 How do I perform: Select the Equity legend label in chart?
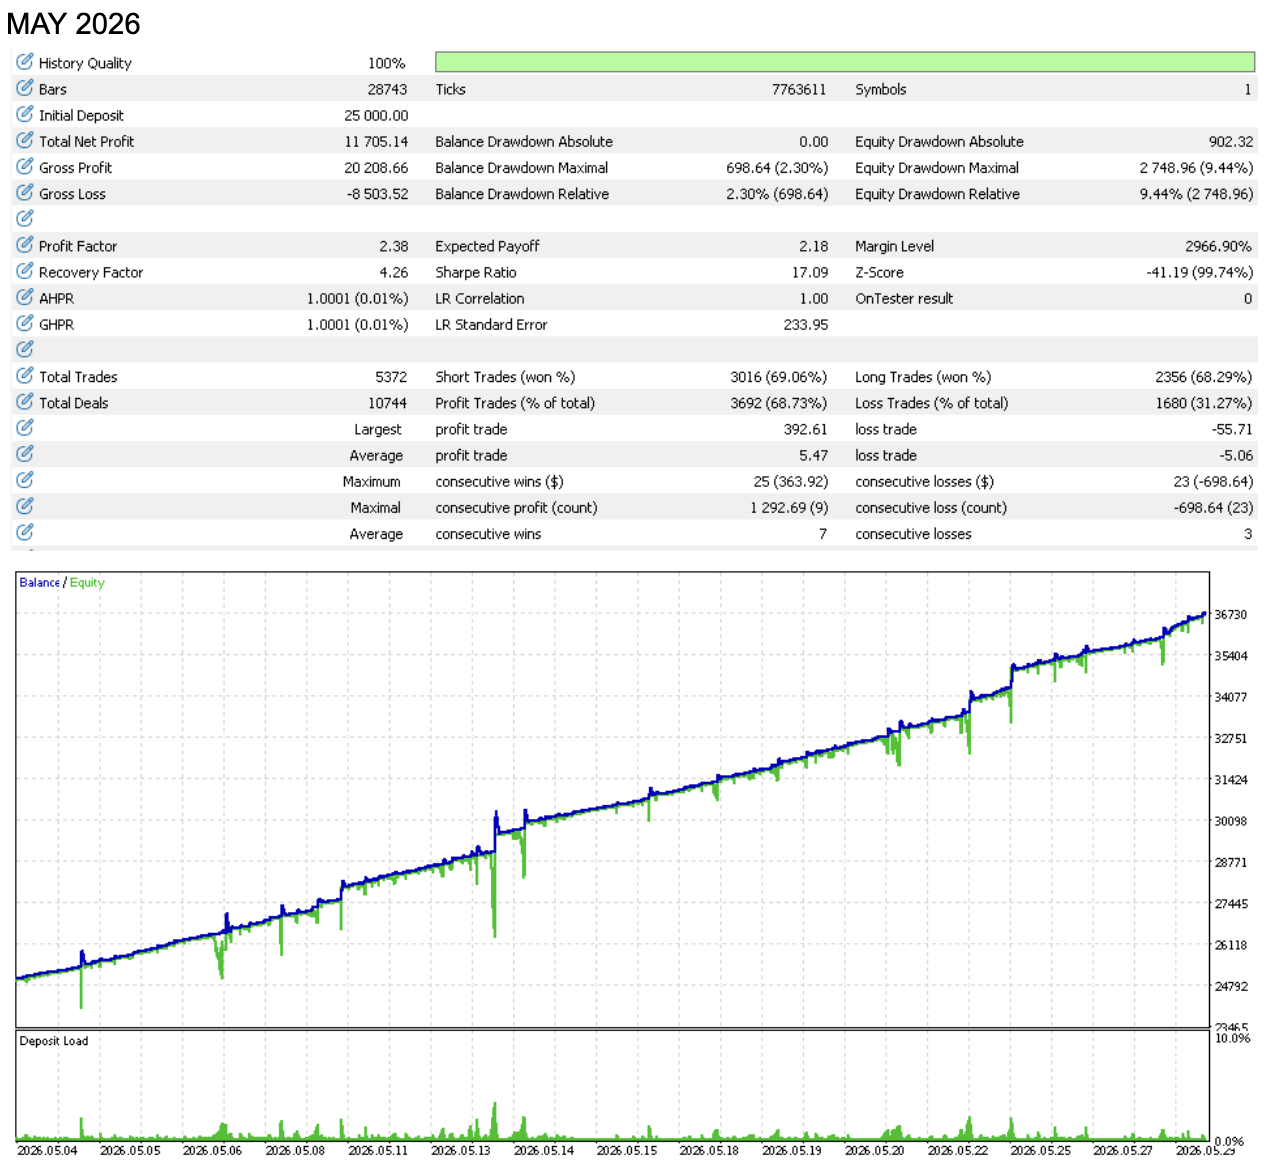coord(87,583)
